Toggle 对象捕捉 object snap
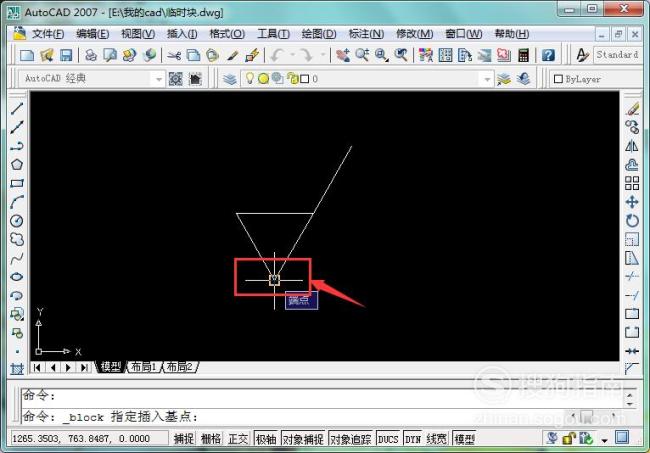The height and width of the screenshot is (453, 650). [303, 438]
